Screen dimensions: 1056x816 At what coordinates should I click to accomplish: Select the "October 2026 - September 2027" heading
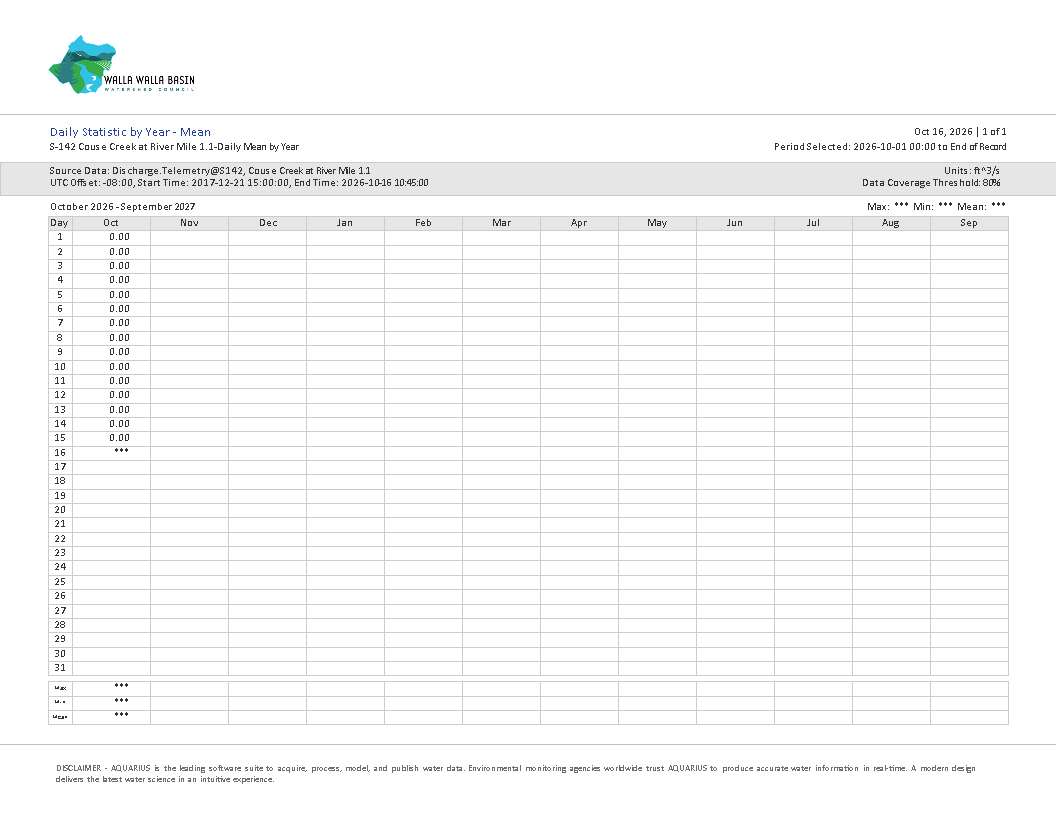click(123, 207)
